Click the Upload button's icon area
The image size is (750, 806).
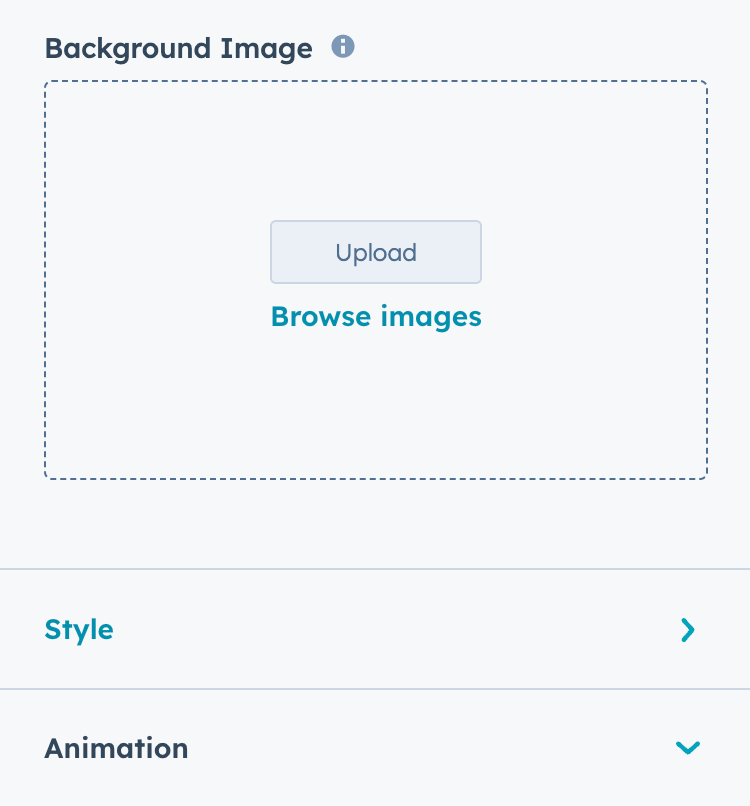375,252
